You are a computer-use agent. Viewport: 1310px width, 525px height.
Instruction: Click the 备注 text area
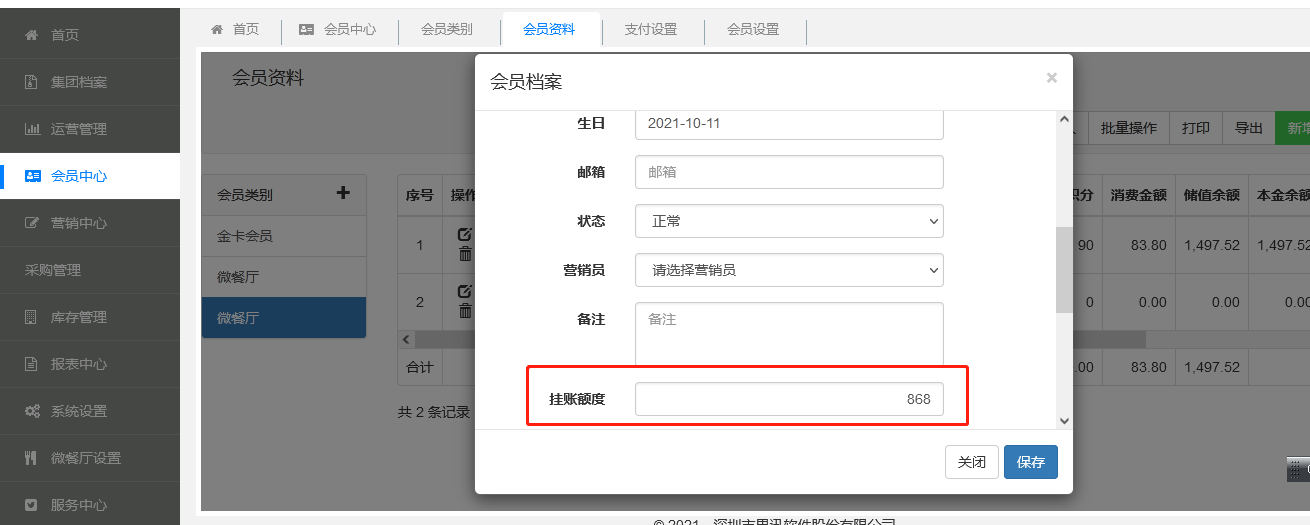789,334
